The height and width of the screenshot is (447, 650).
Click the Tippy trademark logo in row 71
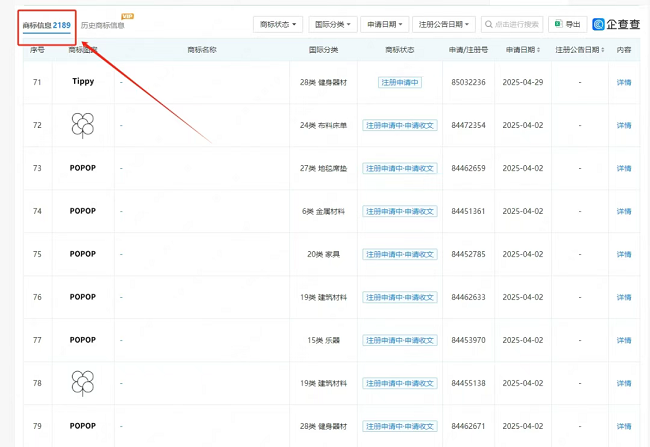(83, 82)
